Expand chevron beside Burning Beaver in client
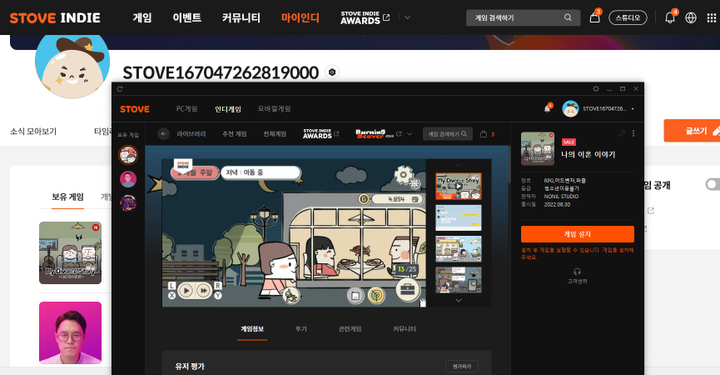 tap(410, 134)
